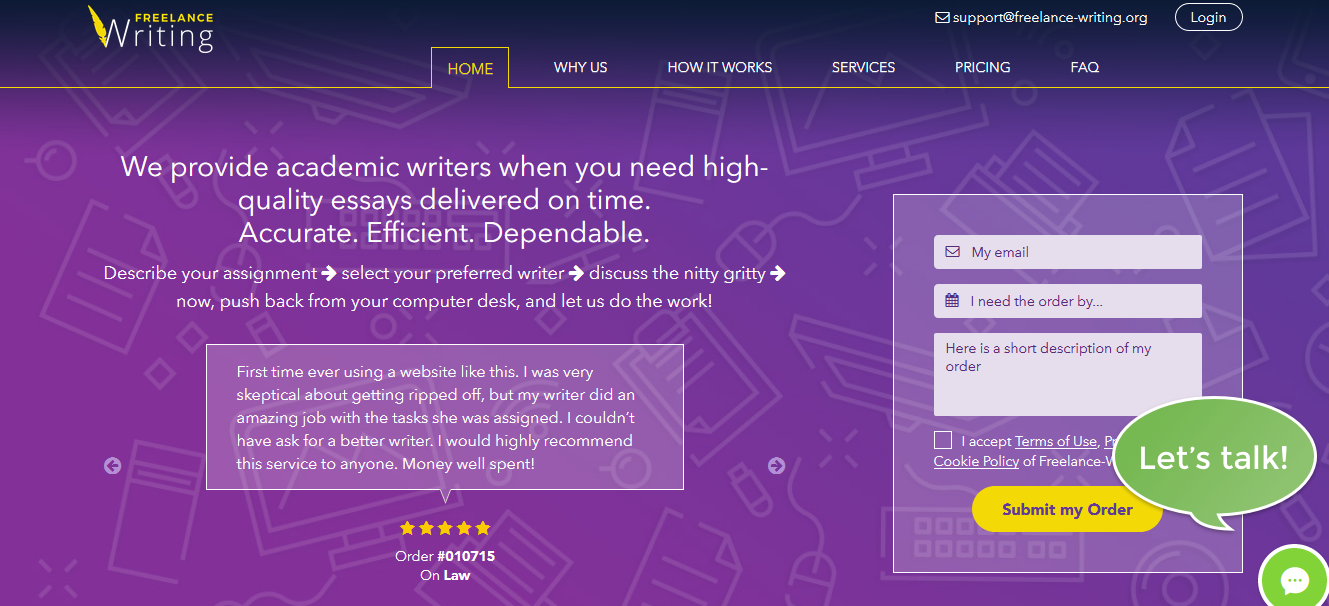Click the Freelance Writing feather logo

coord(150,28)
